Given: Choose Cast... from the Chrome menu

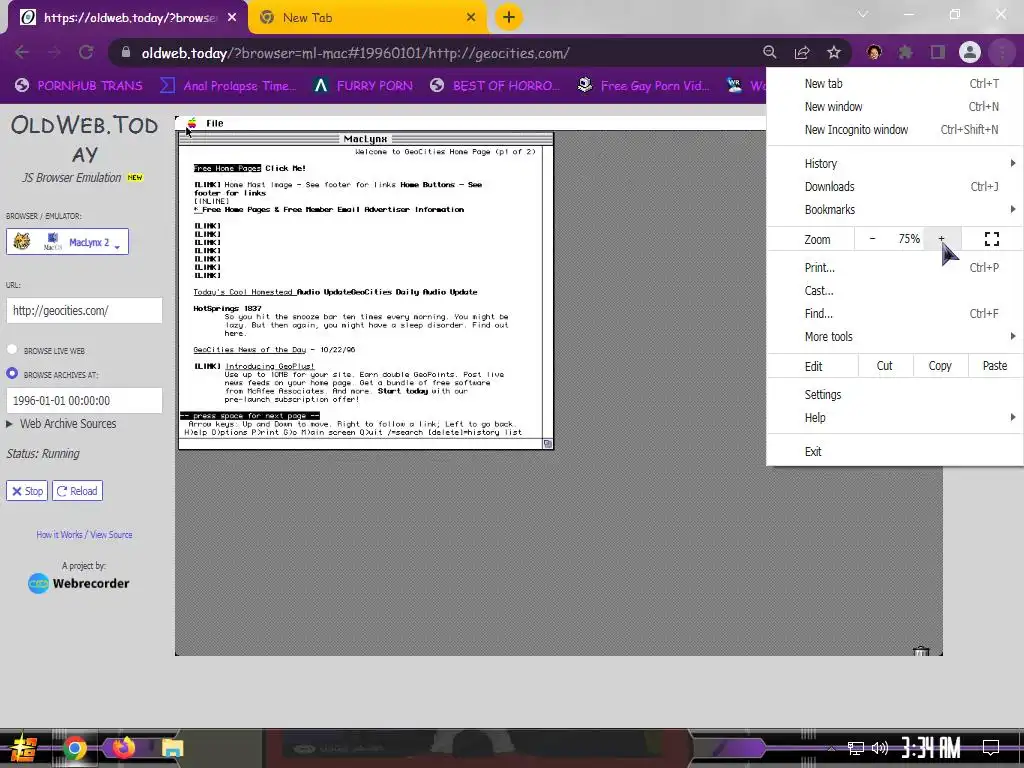Looking at the screenshot, I should click(x=895, y=291).
